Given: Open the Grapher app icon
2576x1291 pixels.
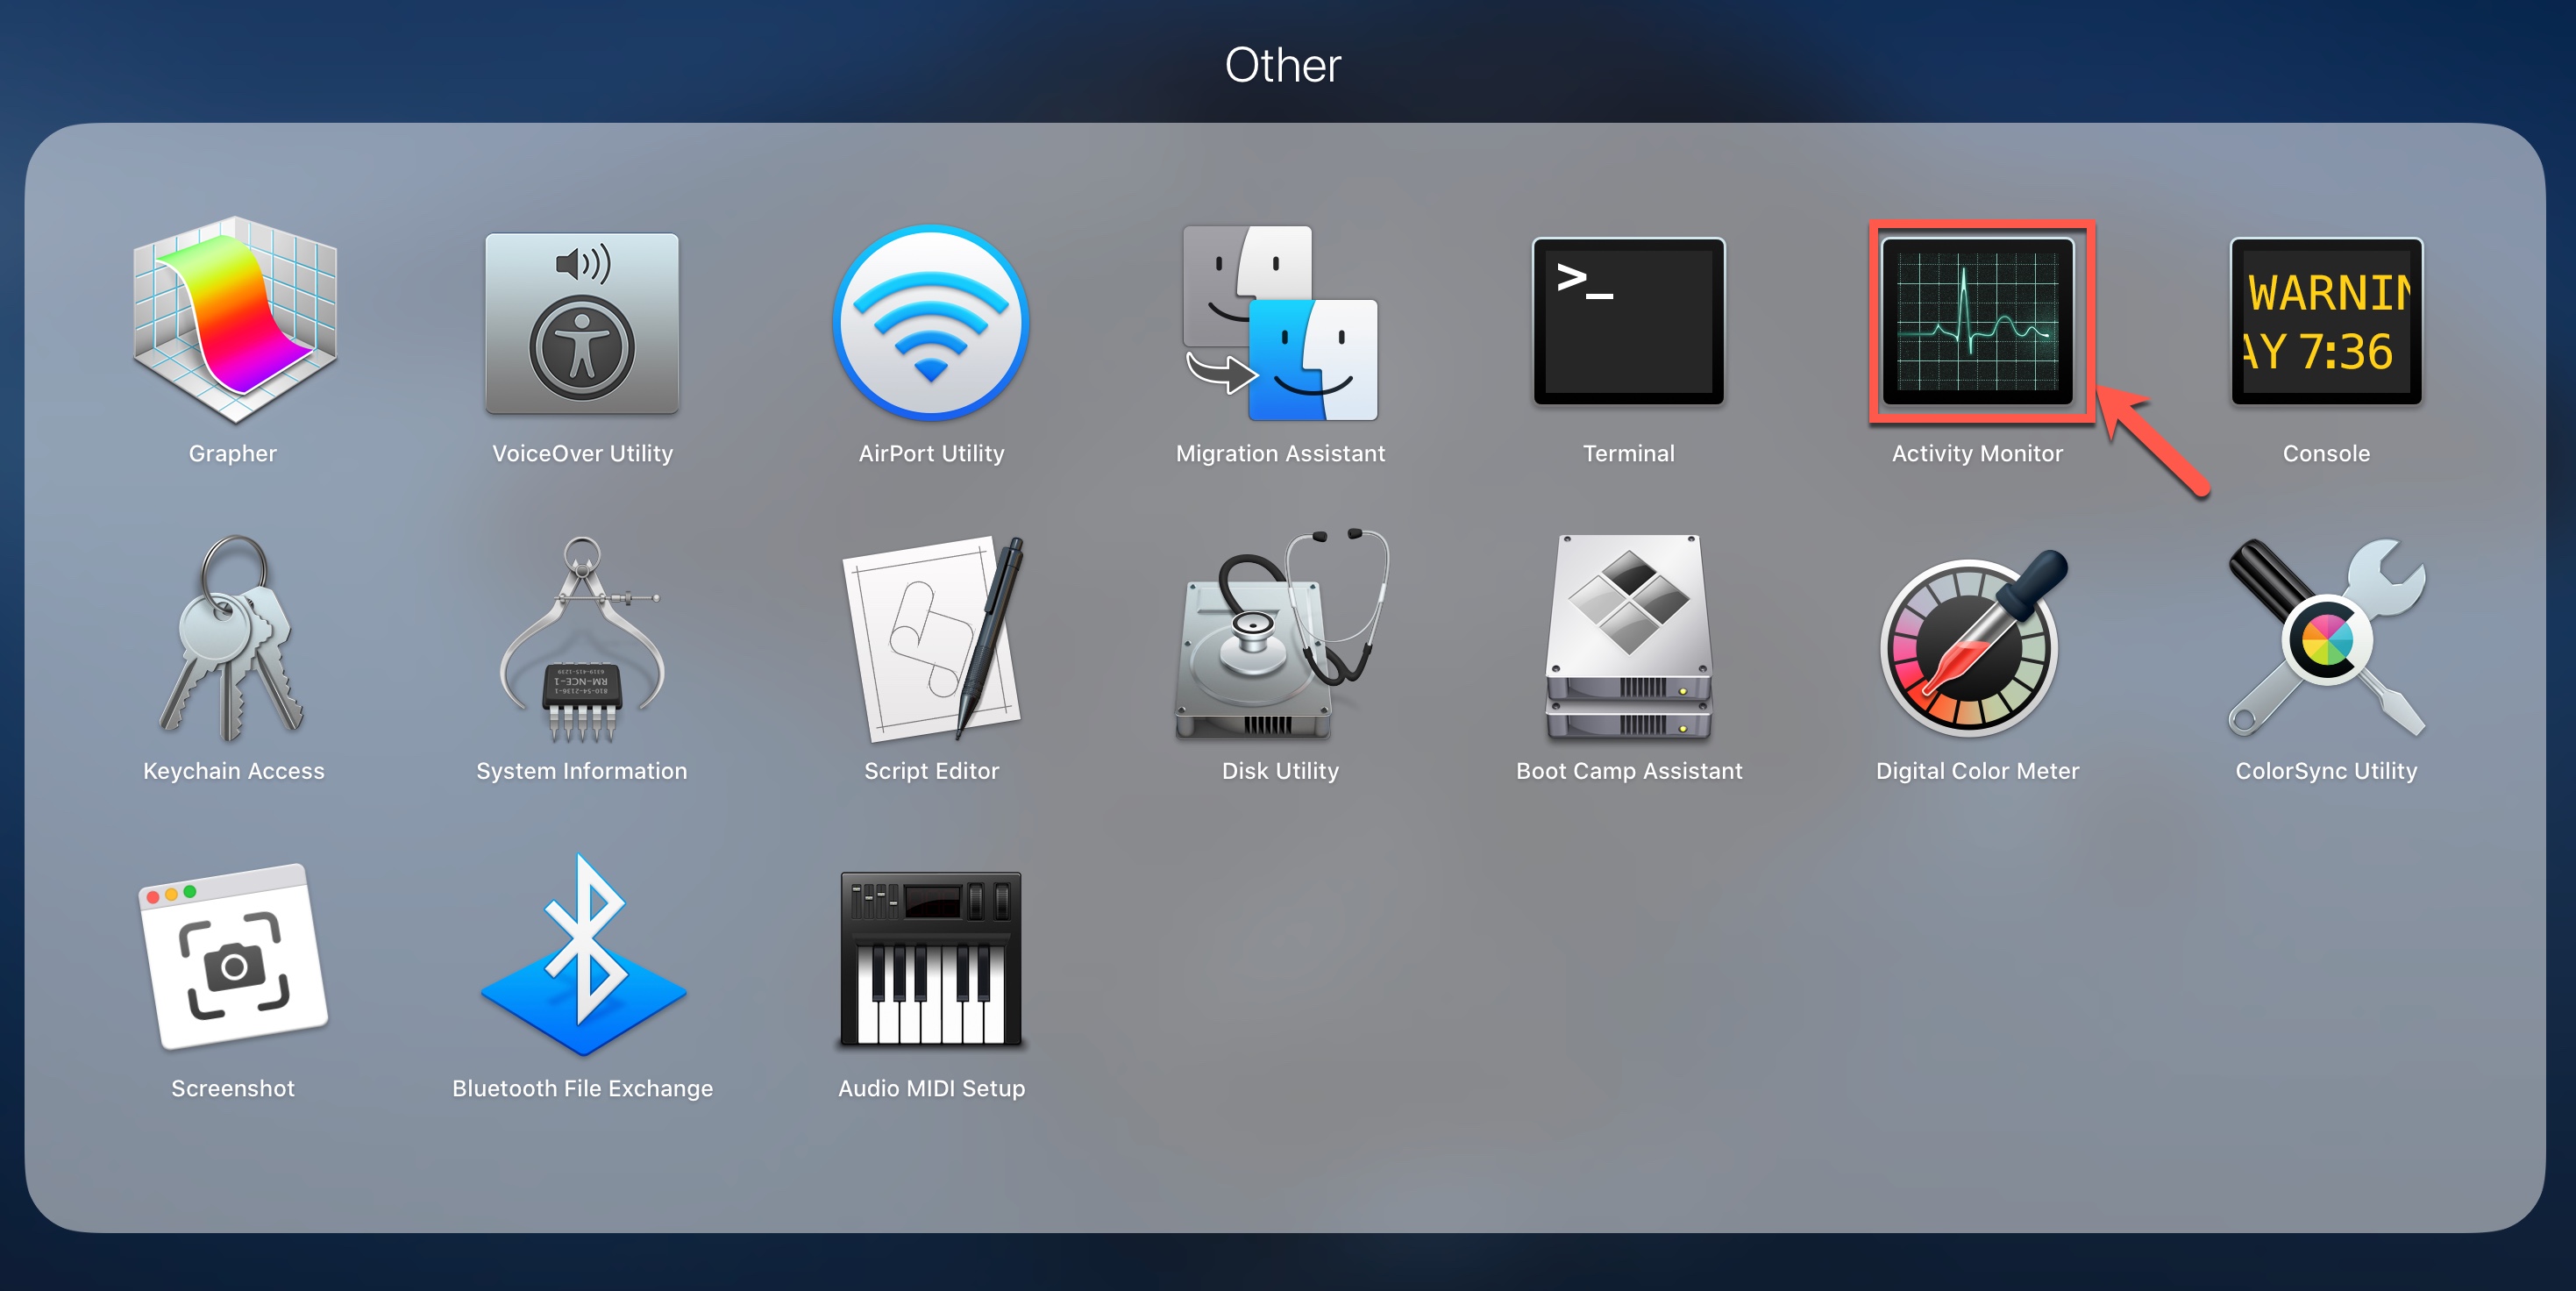Looking at the screenshot, I should click(234, 320).
